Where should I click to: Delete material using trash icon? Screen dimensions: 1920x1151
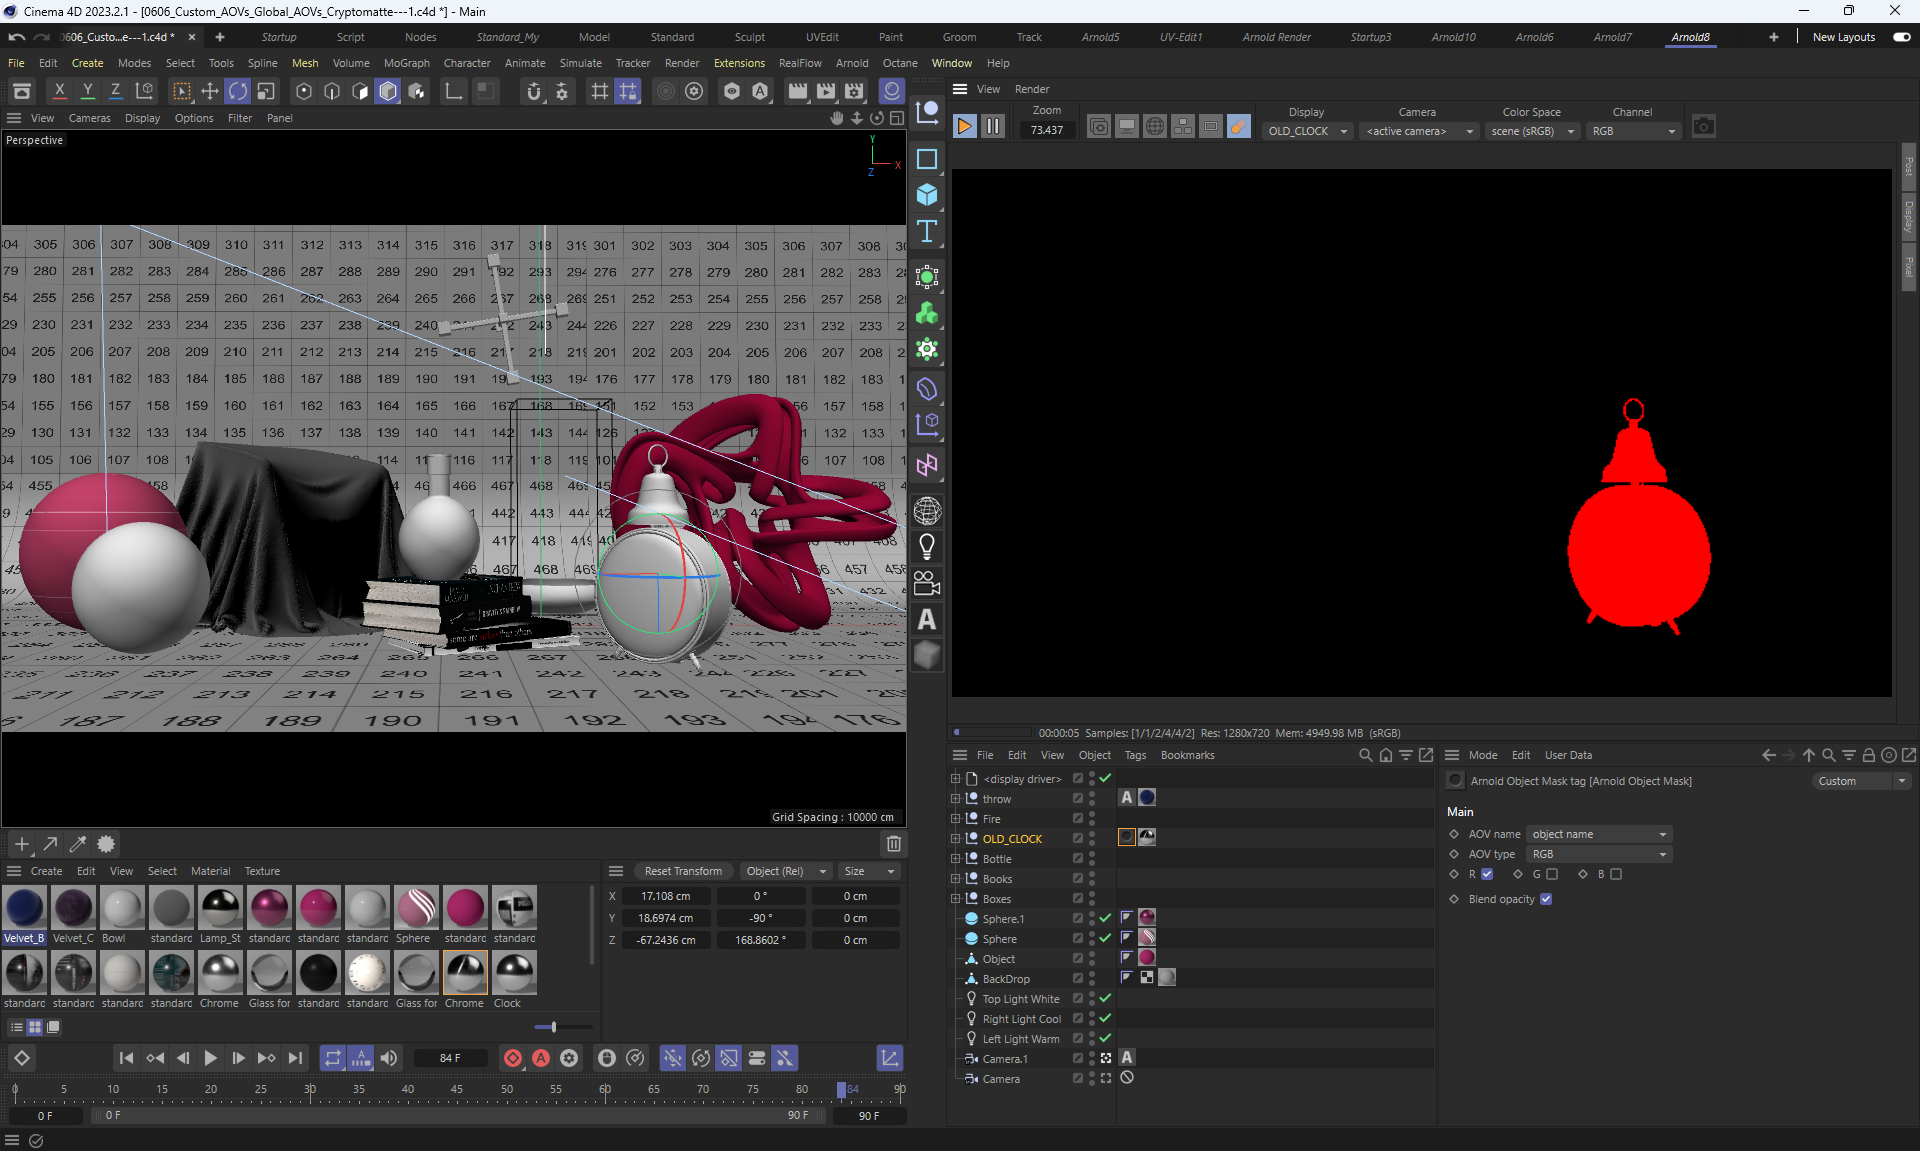[893, 844]
